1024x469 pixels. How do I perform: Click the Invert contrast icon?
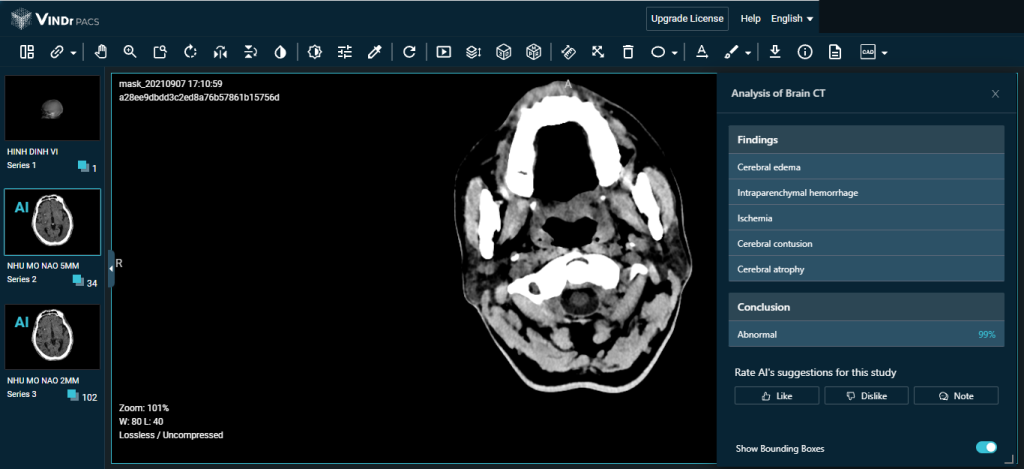(x=279, y=51)
